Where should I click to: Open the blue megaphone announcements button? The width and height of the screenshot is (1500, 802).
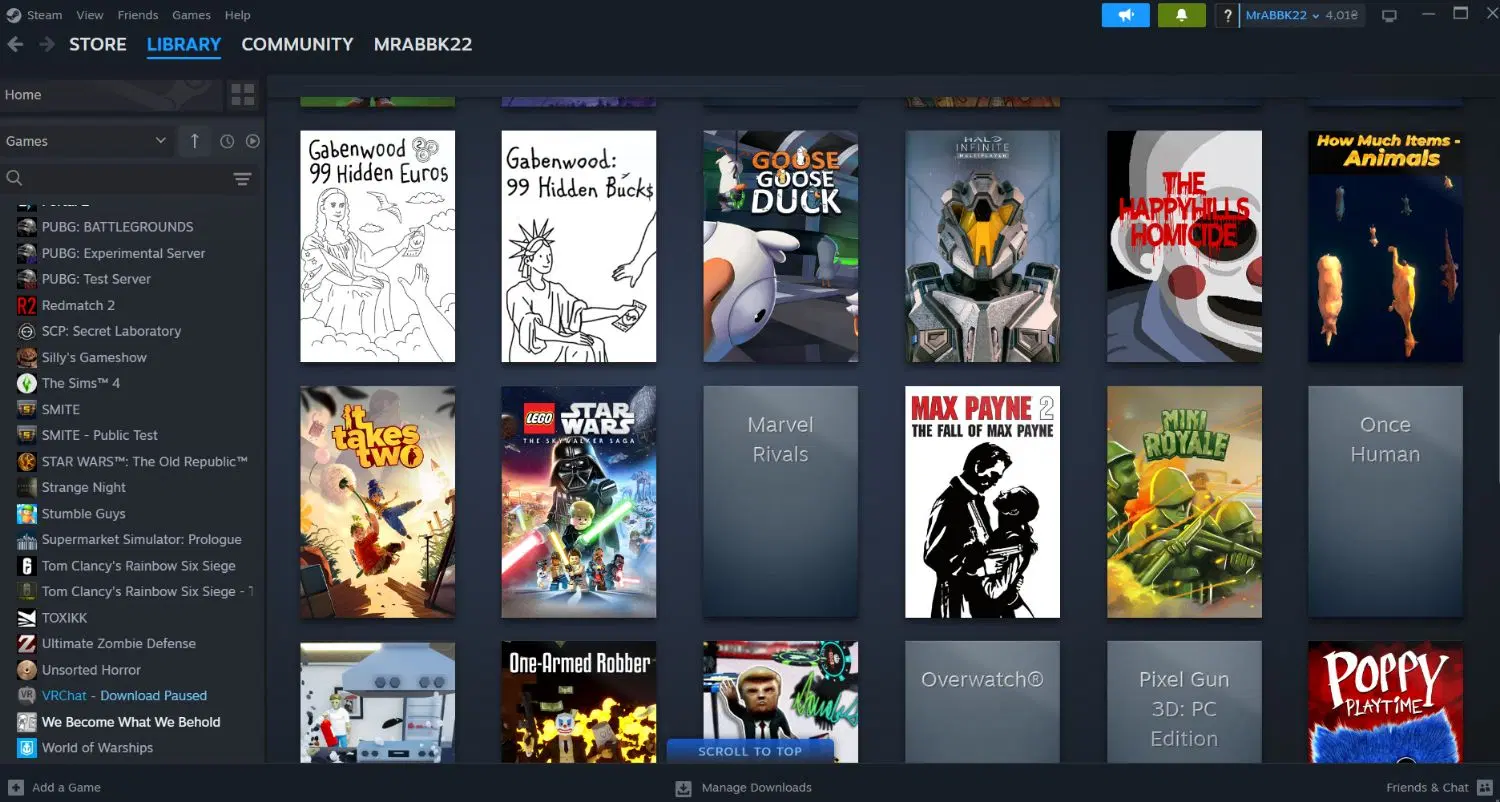(1126, 15)
